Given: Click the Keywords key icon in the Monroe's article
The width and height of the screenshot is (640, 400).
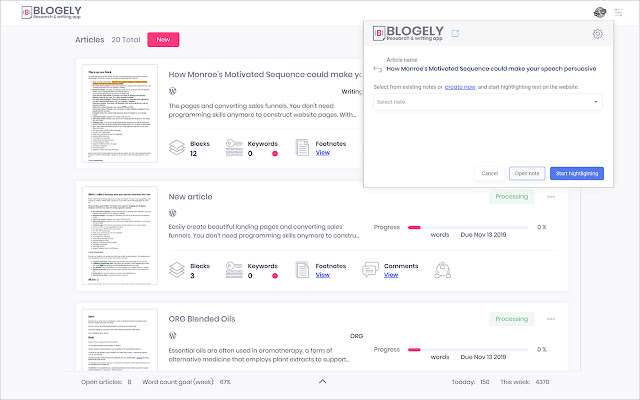Looking at the screenshot, I should coord(234,148).
